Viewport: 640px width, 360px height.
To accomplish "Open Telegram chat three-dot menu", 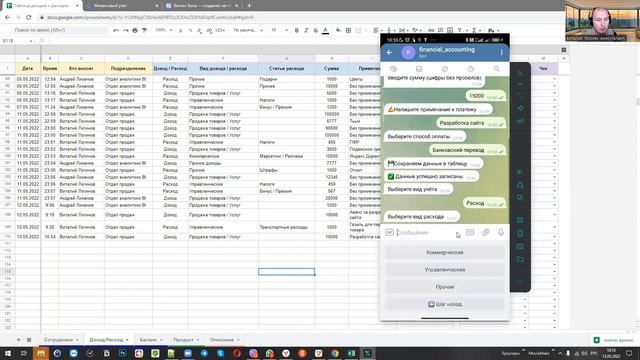I will (x=501, y=52).
